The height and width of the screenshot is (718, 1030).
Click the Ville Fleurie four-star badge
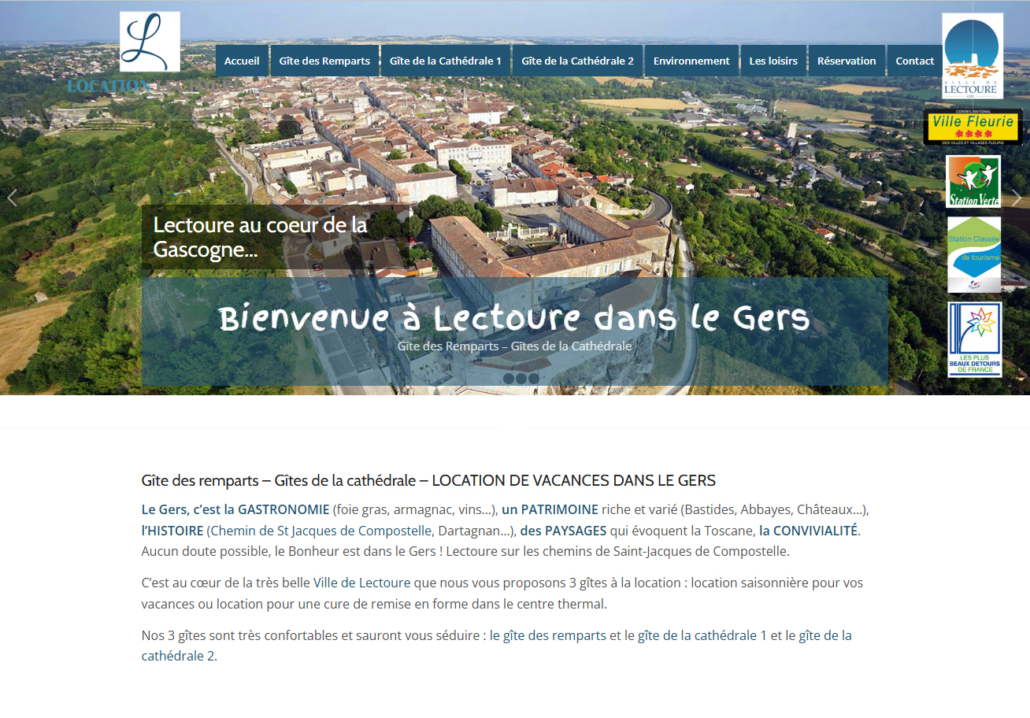[972, 127]
